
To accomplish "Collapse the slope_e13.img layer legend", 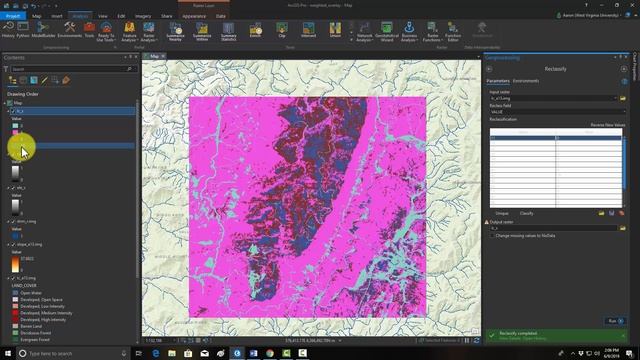I will [8, 244].
